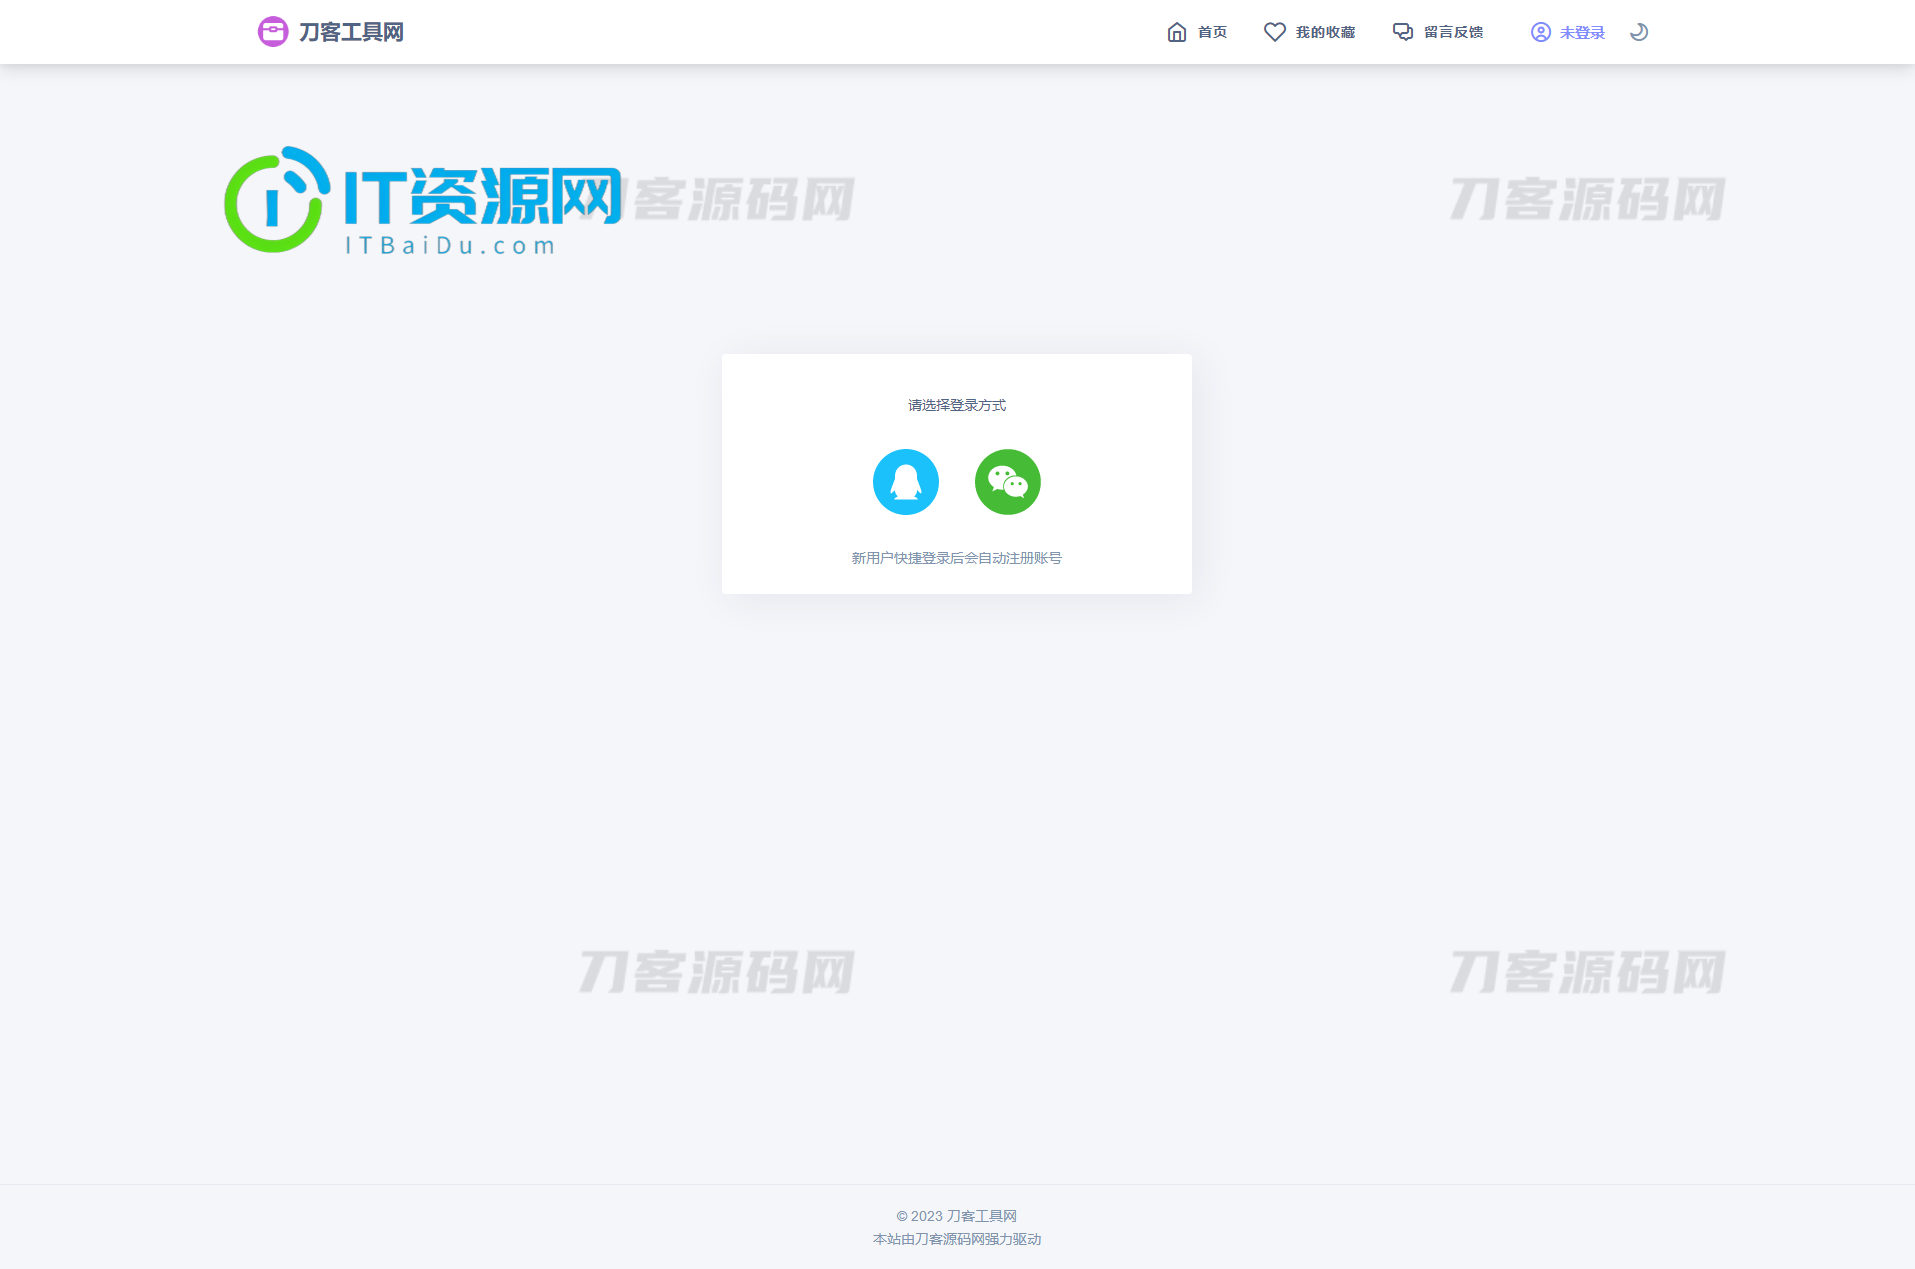This screenshot has height=1269, width=1915.
Task: Click the heart favorites icon
Action: (x=1274, y=32)
